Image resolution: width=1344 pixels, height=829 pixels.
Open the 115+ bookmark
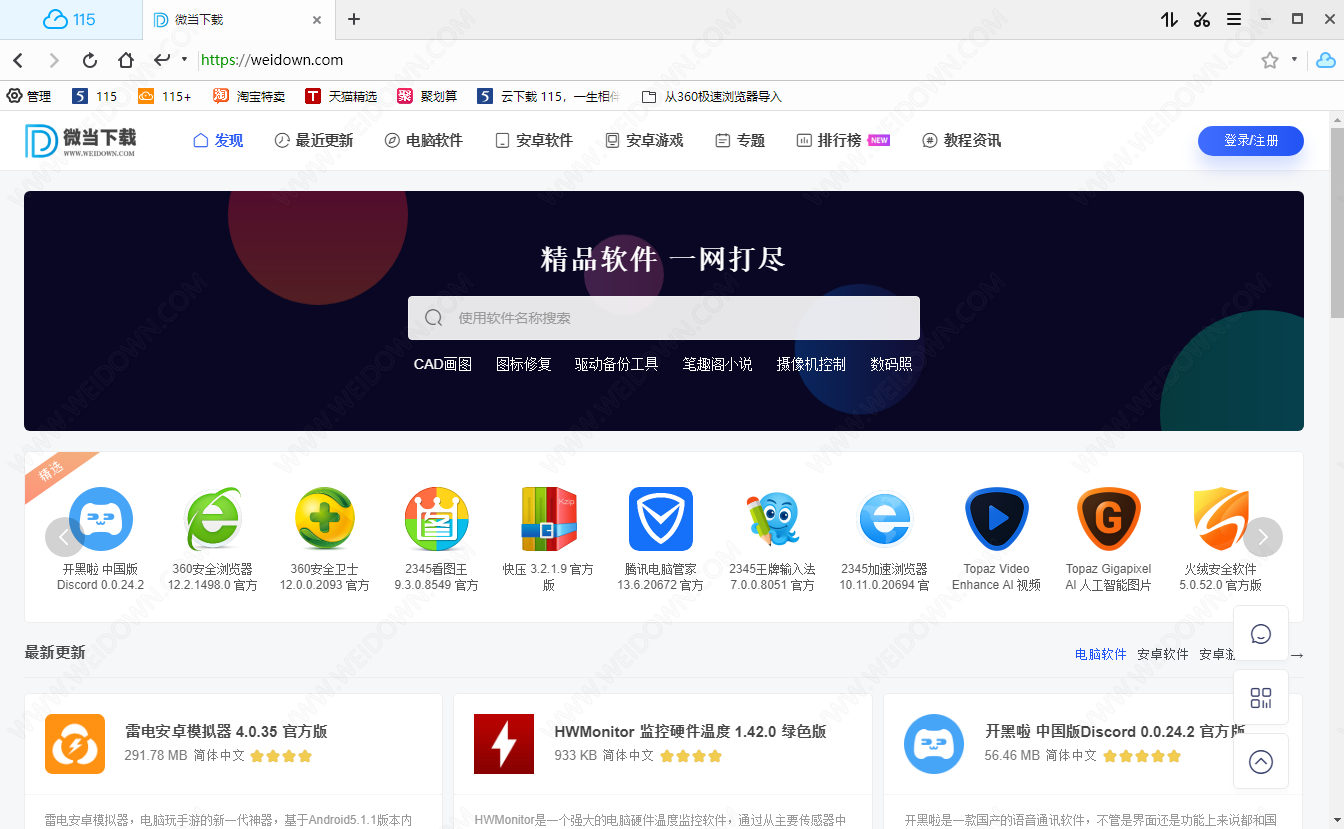pos(164,96)
